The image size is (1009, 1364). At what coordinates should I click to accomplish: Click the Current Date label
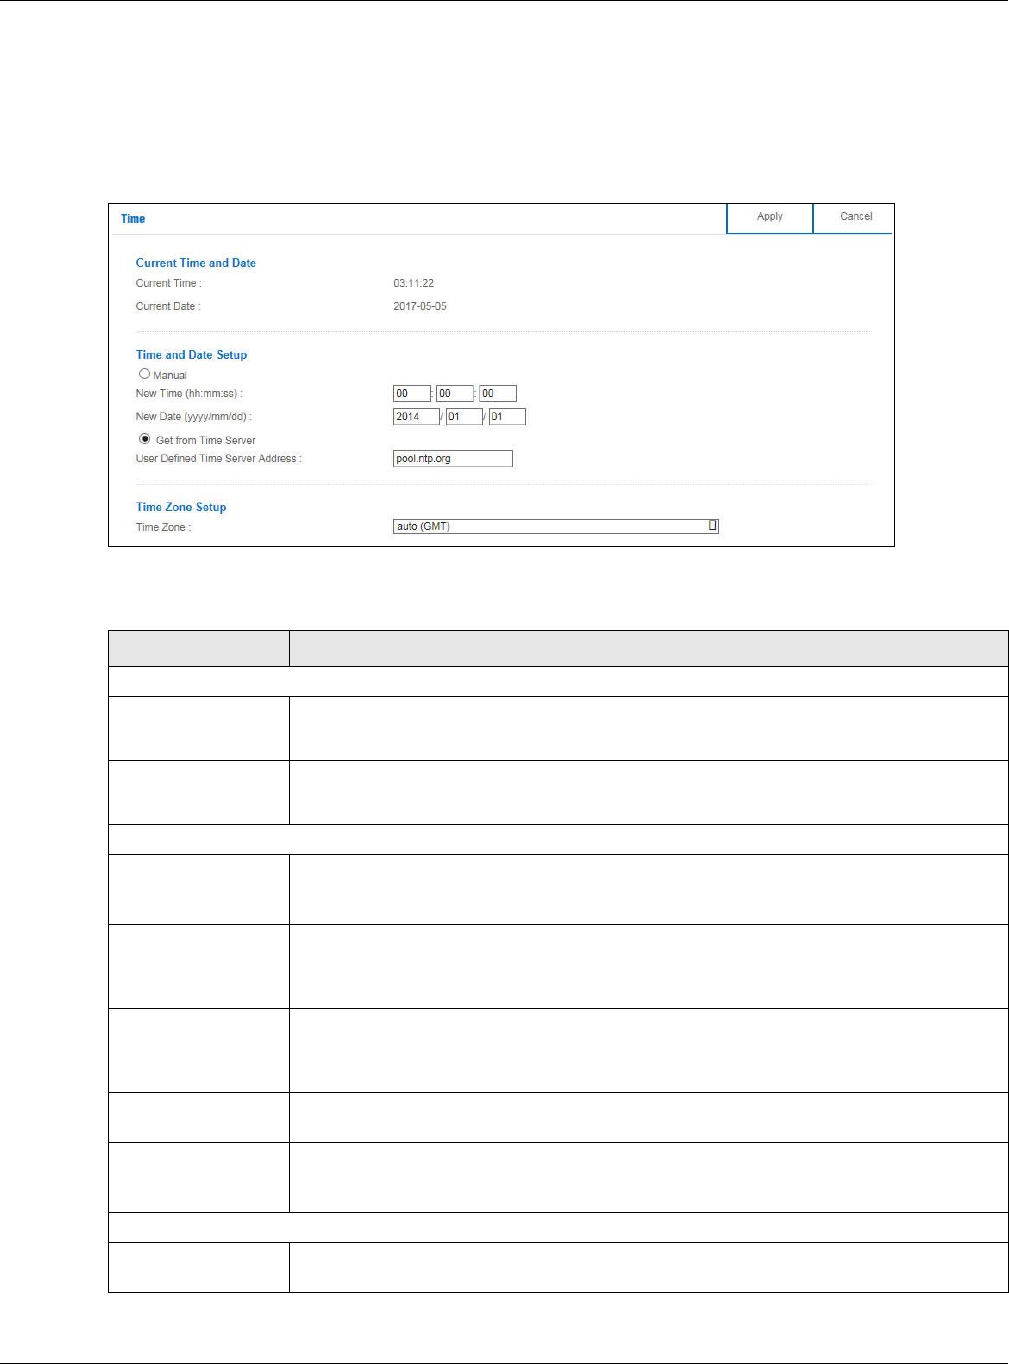coord(168,307)
